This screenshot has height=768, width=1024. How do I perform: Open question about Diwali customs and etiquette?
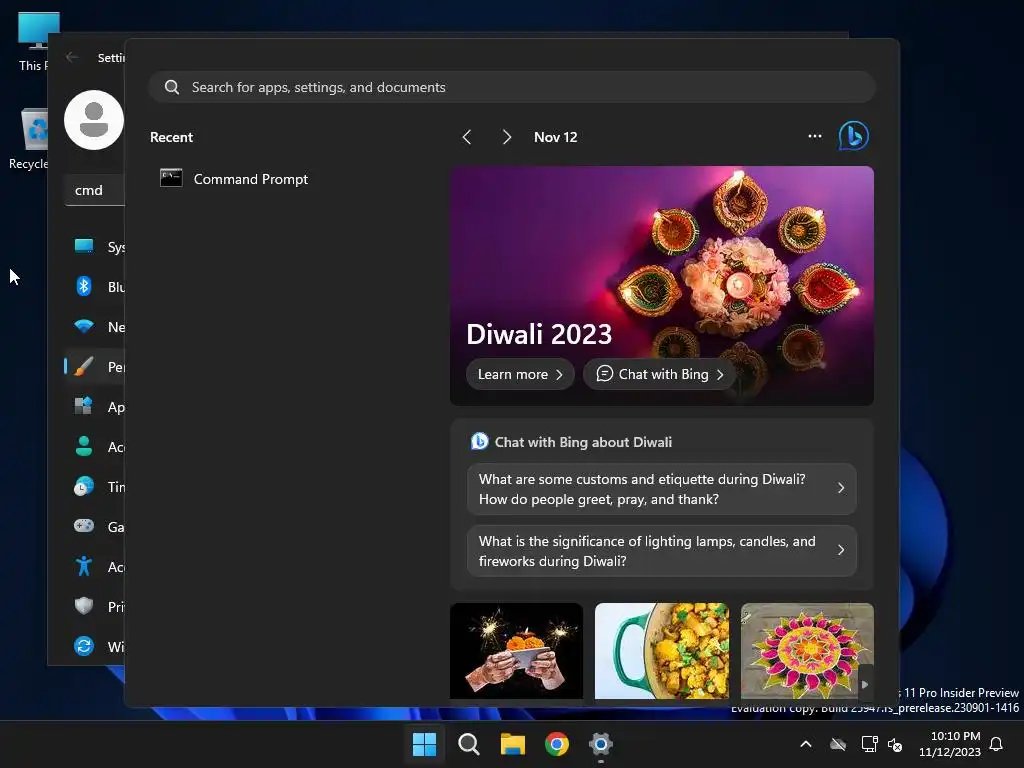(x=662, y=488)
